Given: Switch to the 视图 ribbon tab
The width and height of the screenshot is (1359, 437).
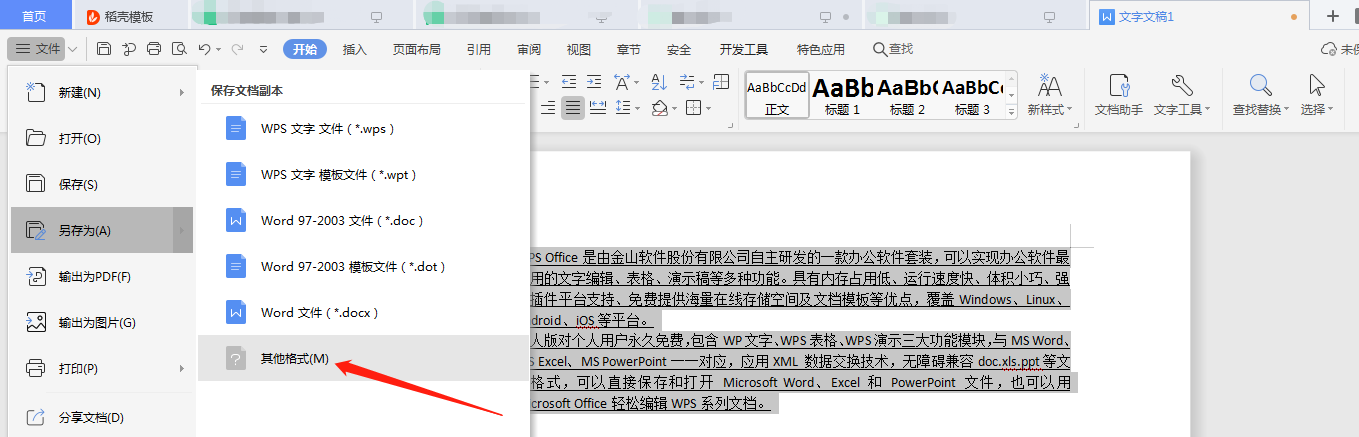Looking at the screenshot, I should click(579, 49).
